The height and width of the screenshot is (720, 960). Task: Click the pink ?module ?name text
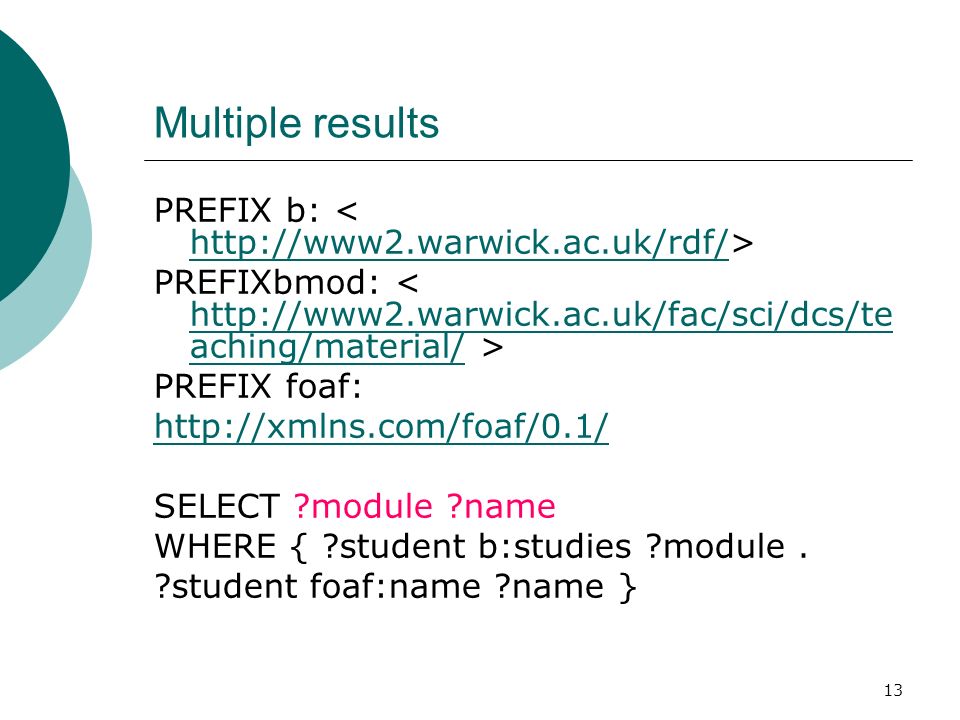coord(424,507)
